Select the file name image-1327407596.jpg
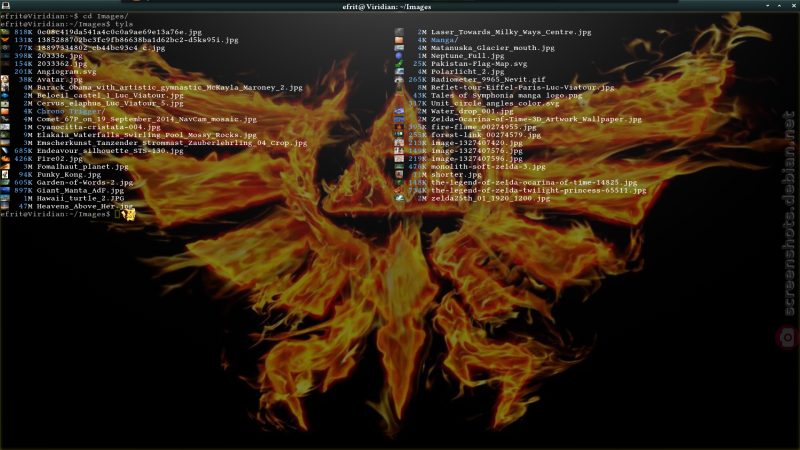The height and width of the screenshot is (450, 800). (477, 159)
